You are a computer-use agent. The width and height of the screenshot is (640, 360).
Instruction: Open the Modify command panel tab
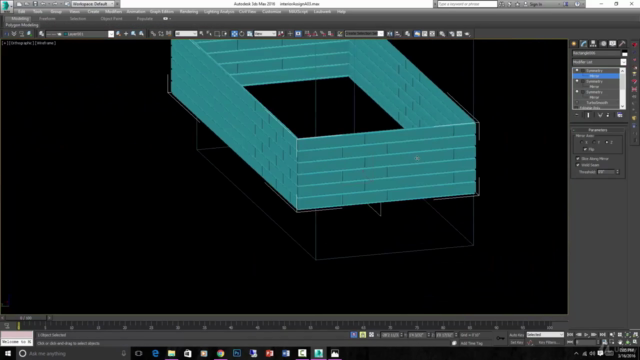[x=584, y=44]
